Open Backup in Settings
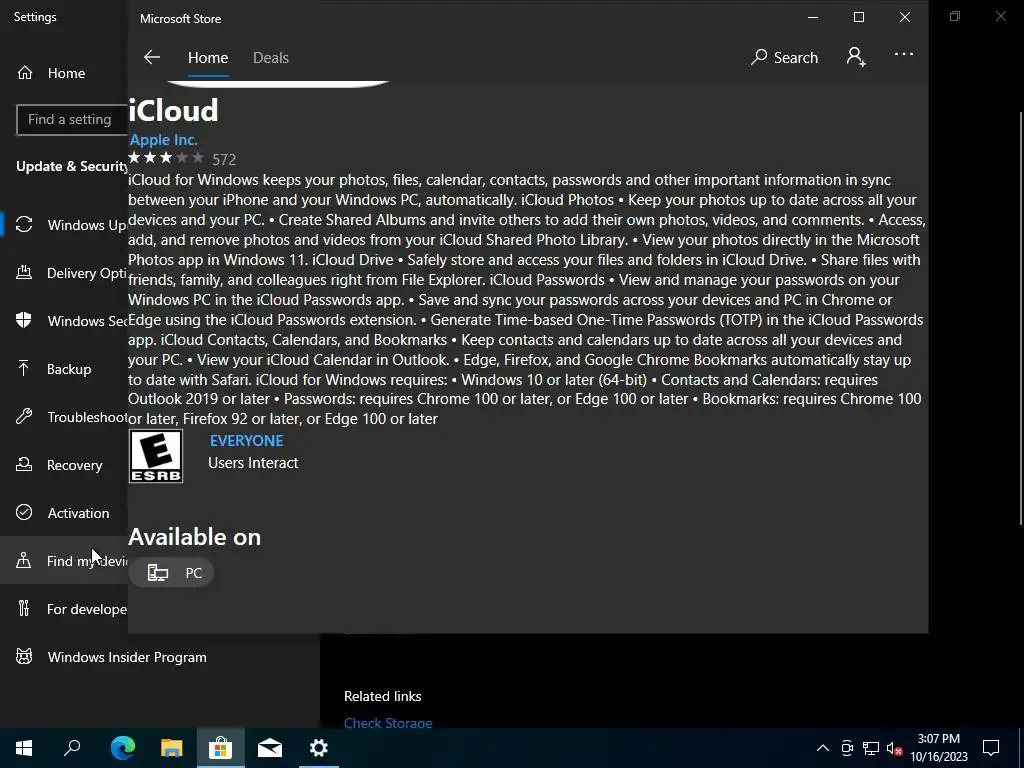The width and height of the screenshot is (1024, 768). [64, 369]
